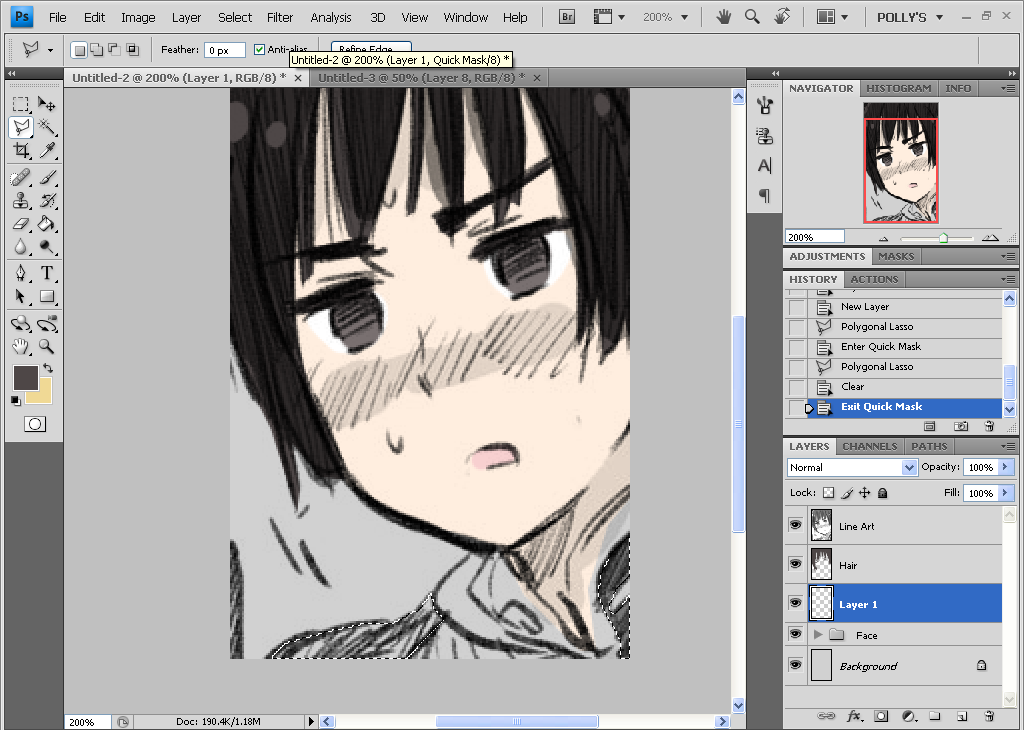This screenshot has height=730, width=1024.
Task: Open the Select menu
Action: point(234,18)
